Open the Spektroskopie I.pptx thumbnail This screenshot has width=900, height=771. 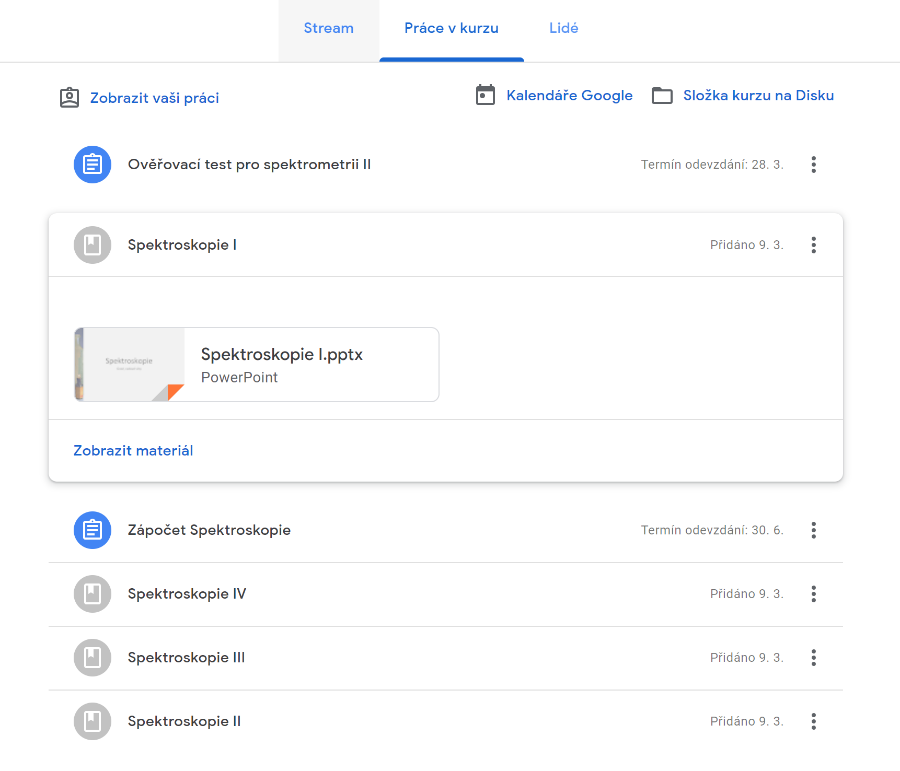pyautogui.click(x=129, y=364)
